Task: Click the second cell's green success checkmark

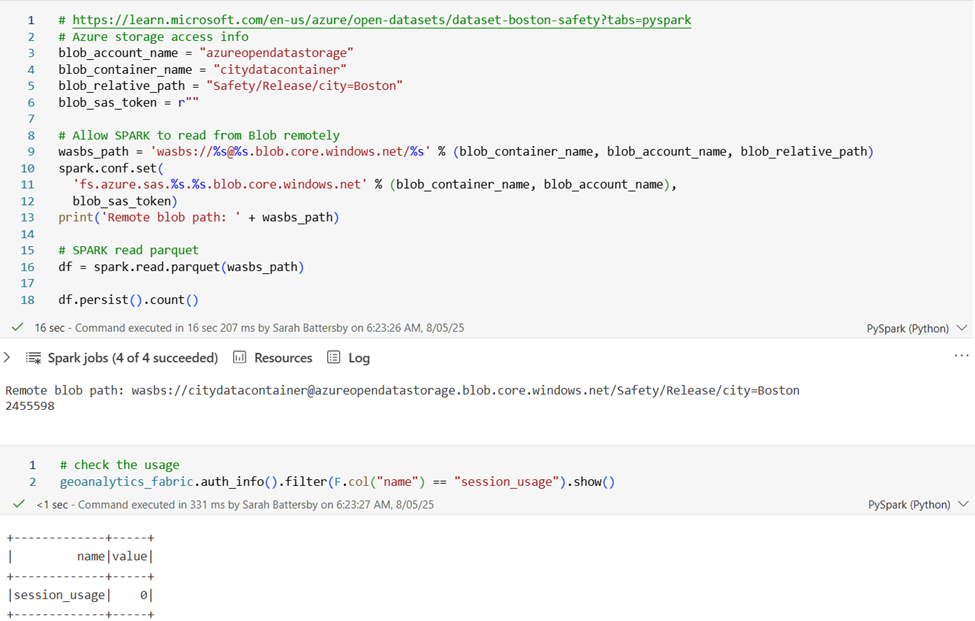Action: pos(18,504)
